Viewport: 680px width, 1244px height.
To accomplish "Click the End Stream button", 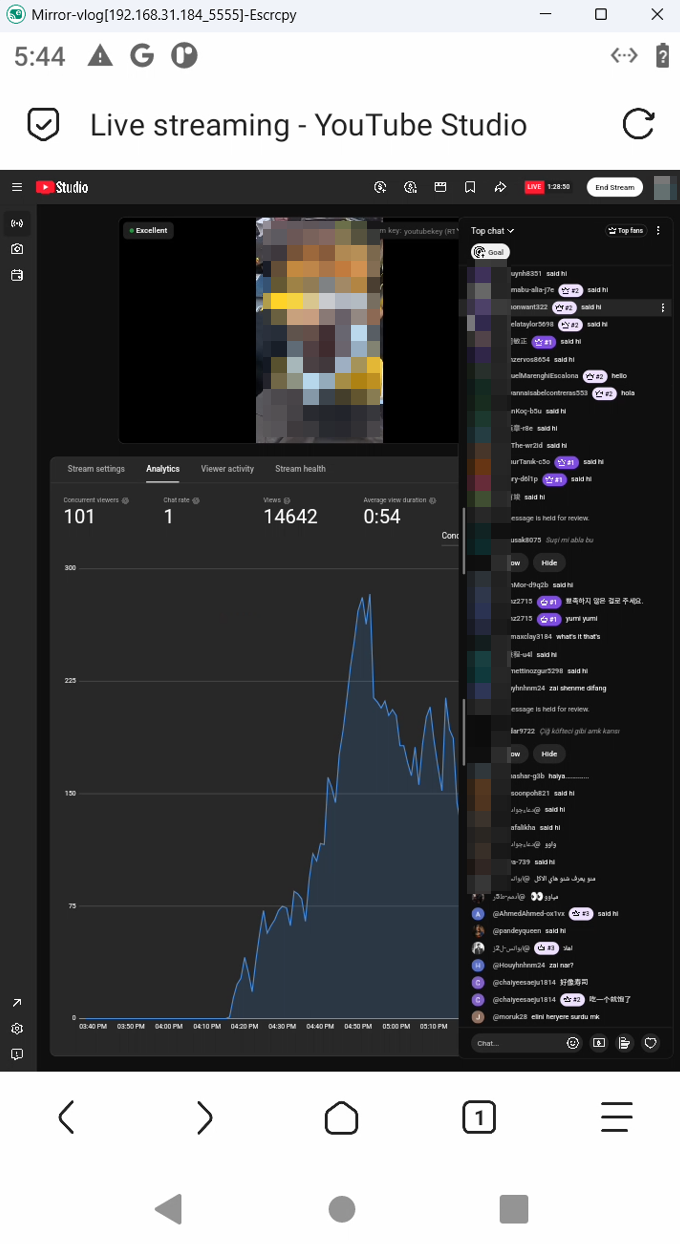I will (x=615, y=187).
